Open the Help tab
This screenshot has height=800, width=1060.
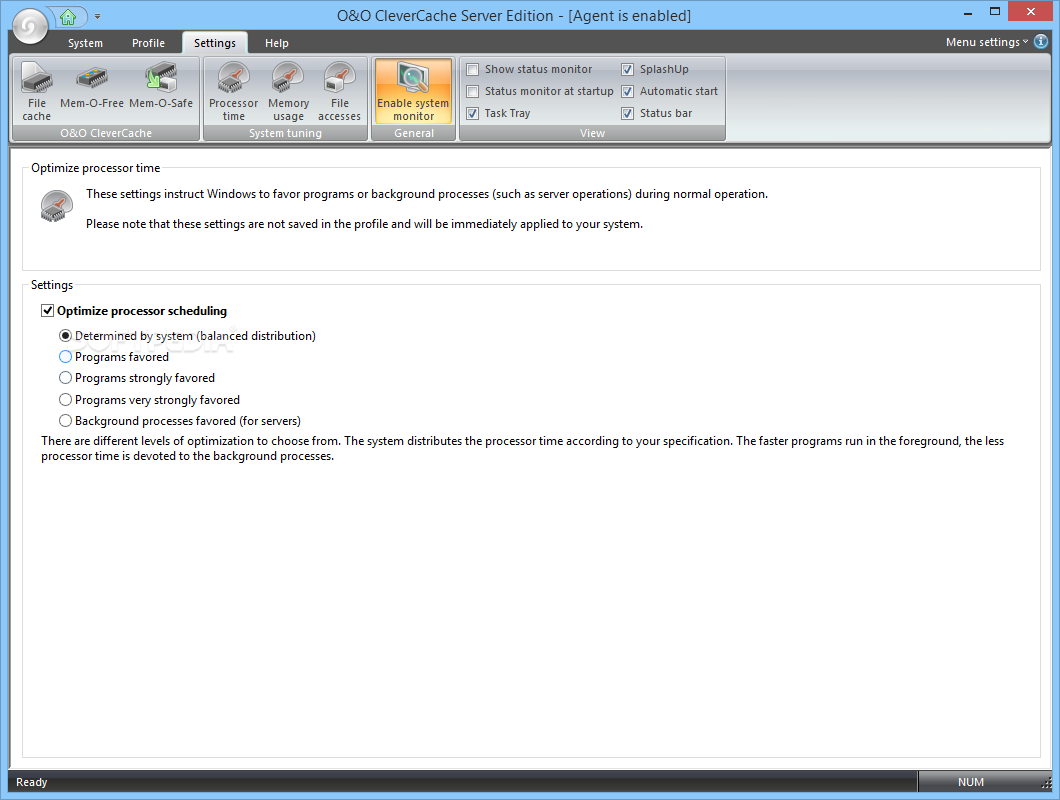(x=276, y=43)
